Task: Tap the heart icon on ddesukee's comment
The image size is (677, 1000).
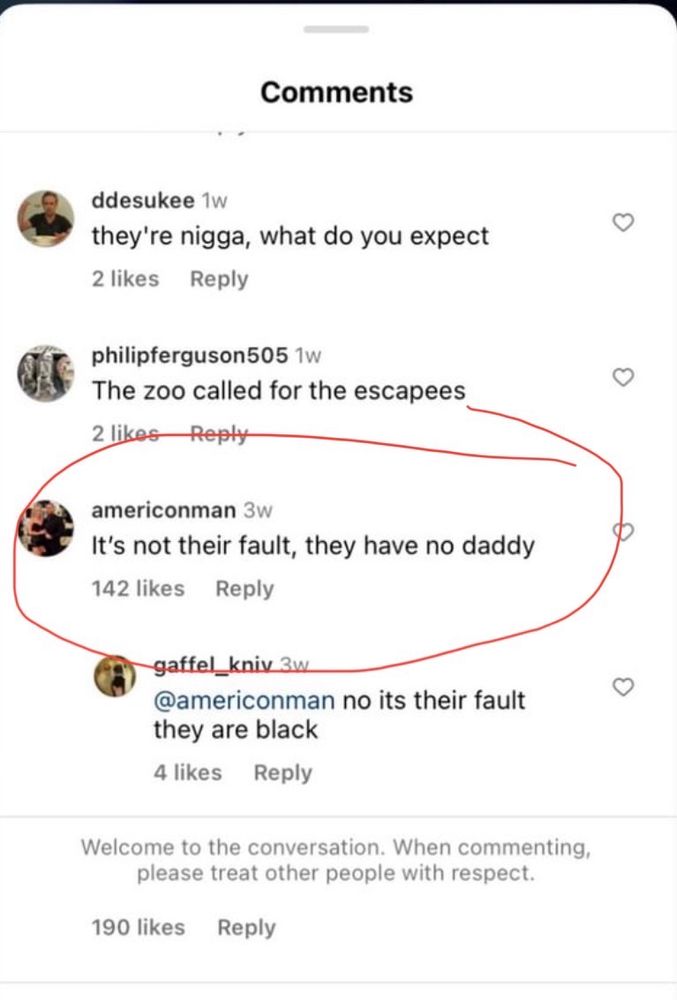Action: [623, 223]
